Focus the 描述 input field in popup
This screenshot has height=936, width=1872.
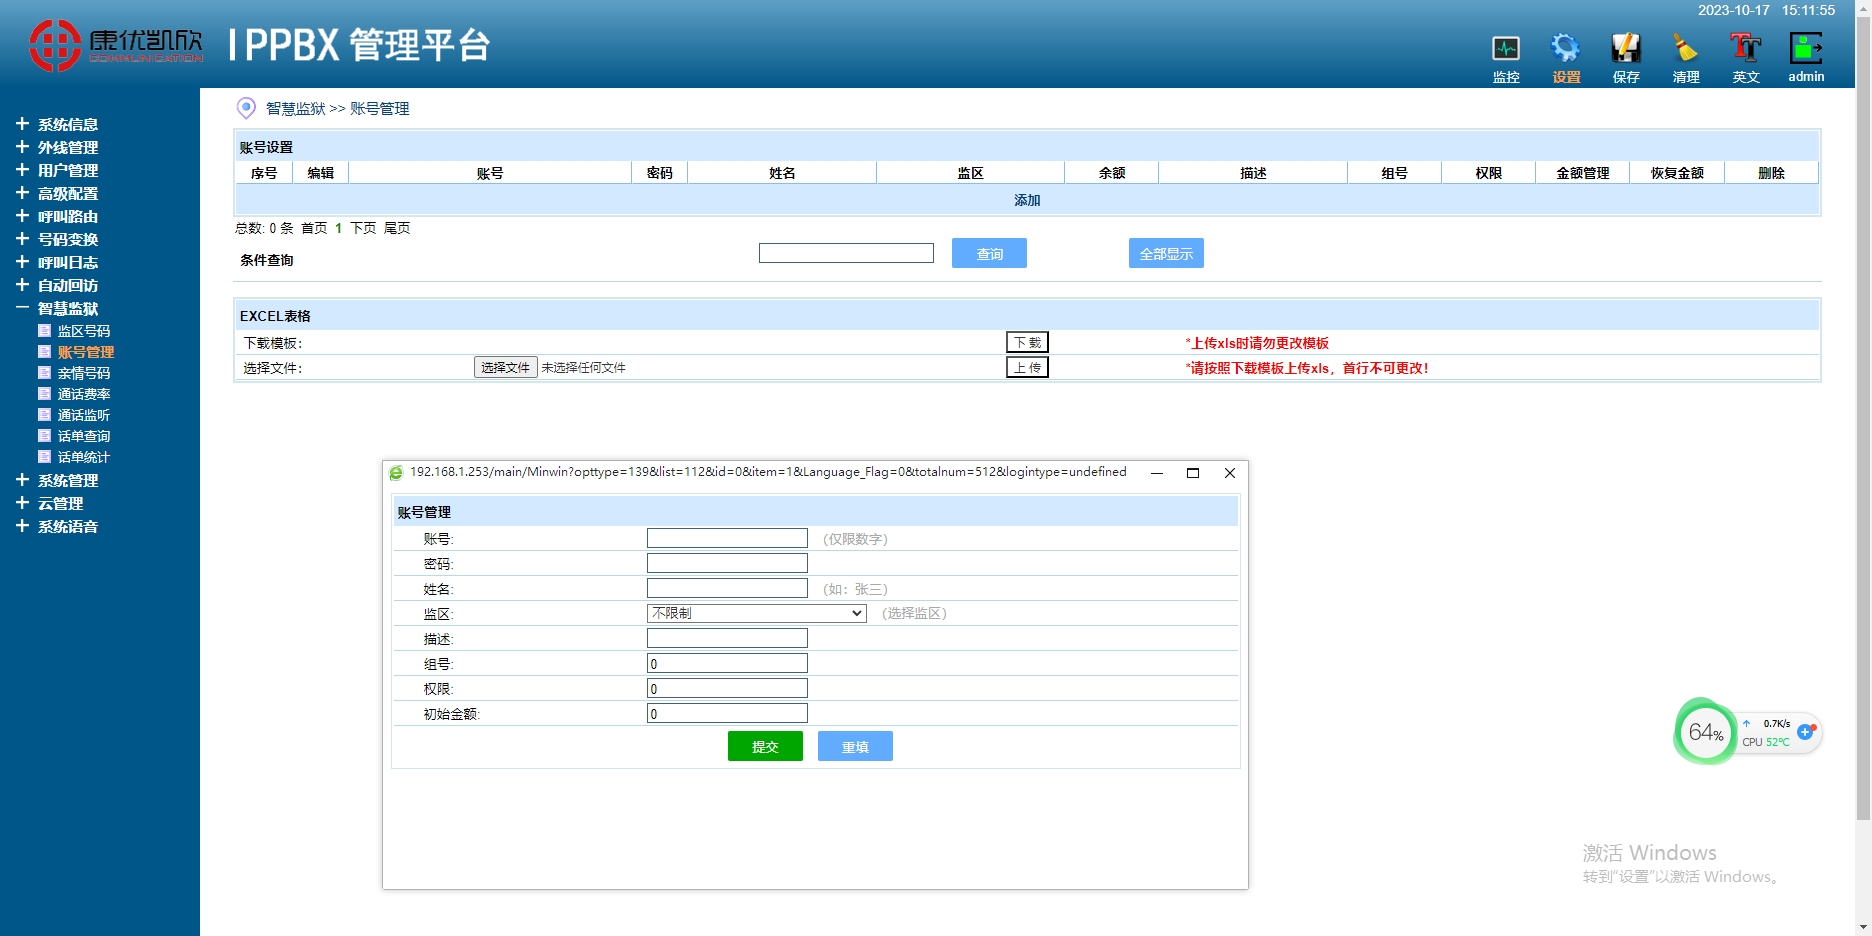pyautogui.click(x=727, y=638)
